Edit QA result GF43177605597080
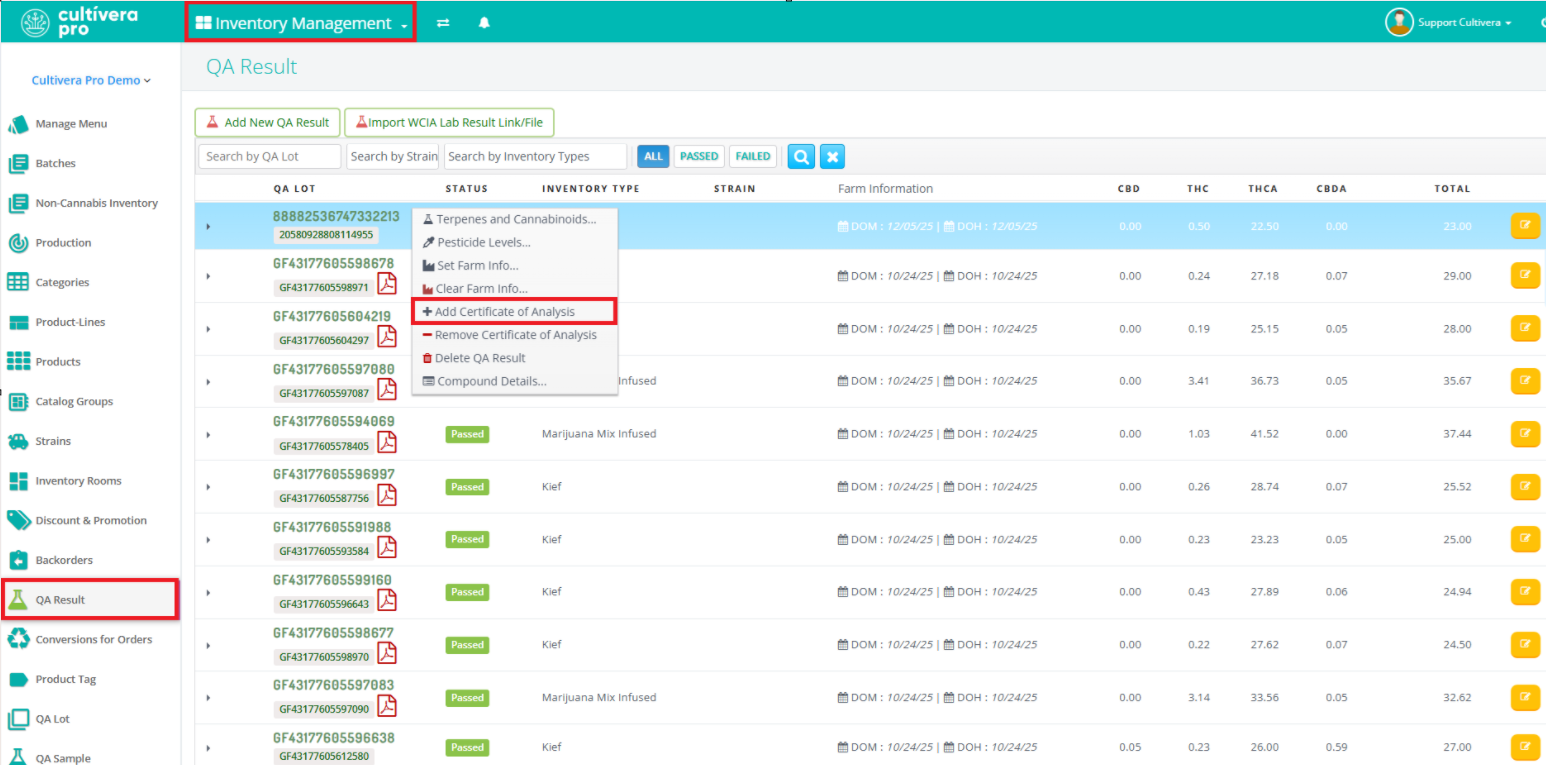Viewport: 1546px width, 765px height. (1525, 381)
